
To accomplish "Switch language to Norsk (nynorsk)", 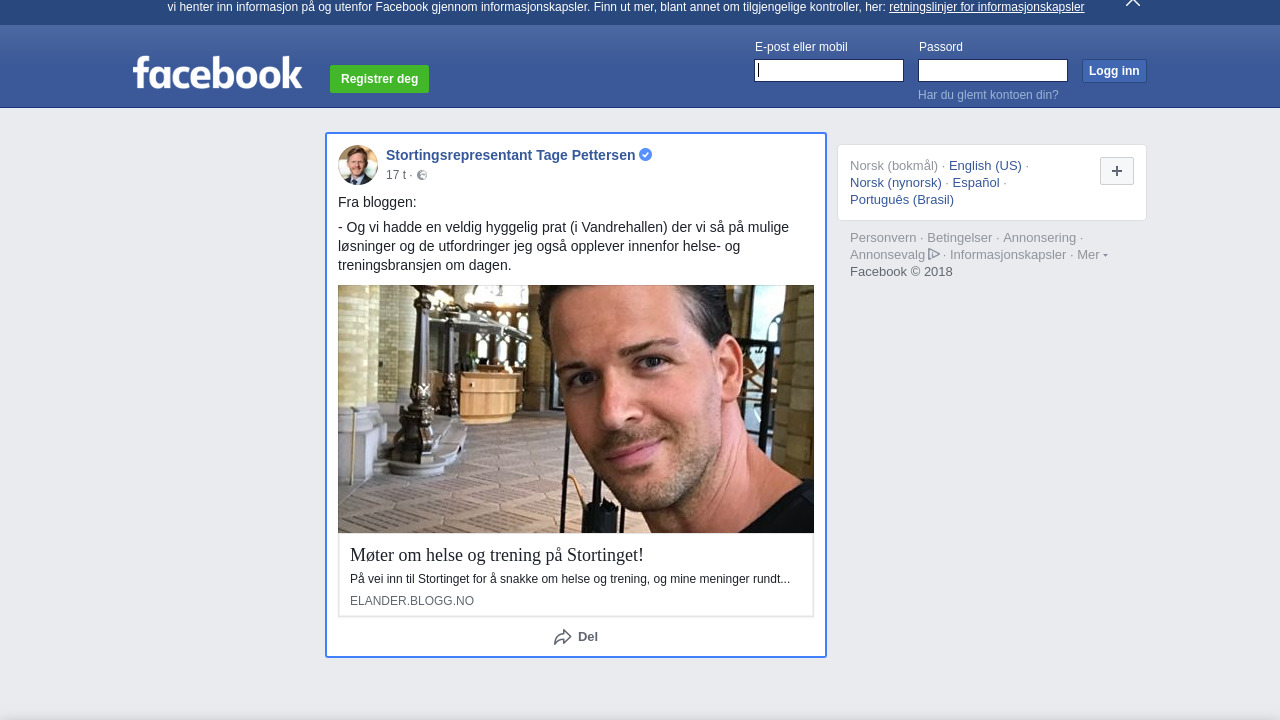I will click(x=896, y=183).
